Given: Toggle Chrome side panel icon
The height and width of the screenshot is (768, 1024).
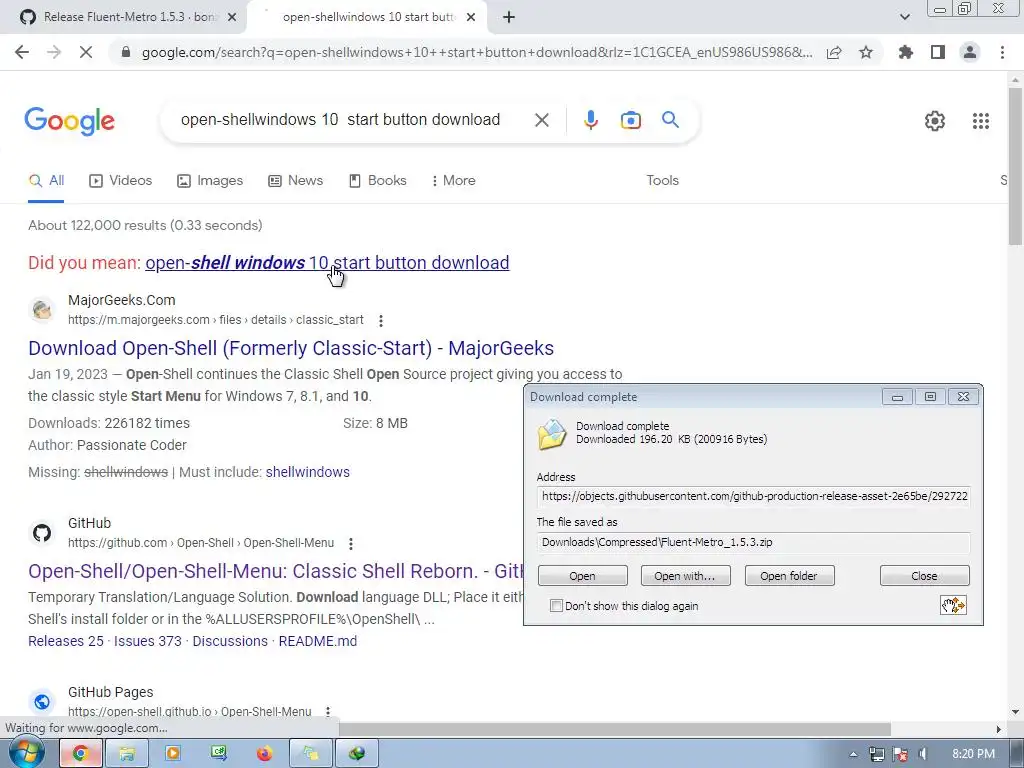Looking at the screenshot, I should (x=938, y=52).
